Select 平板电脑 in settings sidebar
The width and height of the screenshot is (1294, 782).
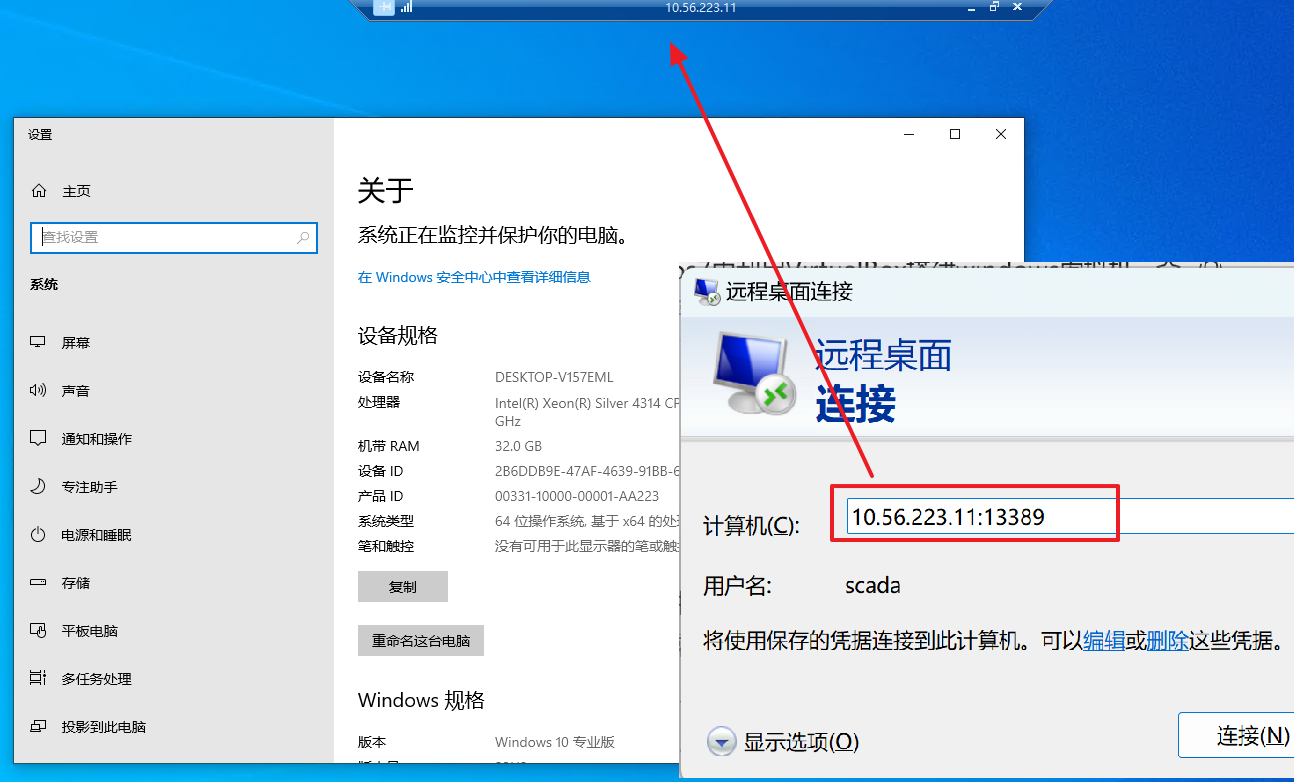pyautogui.click(x=89, y=631)
